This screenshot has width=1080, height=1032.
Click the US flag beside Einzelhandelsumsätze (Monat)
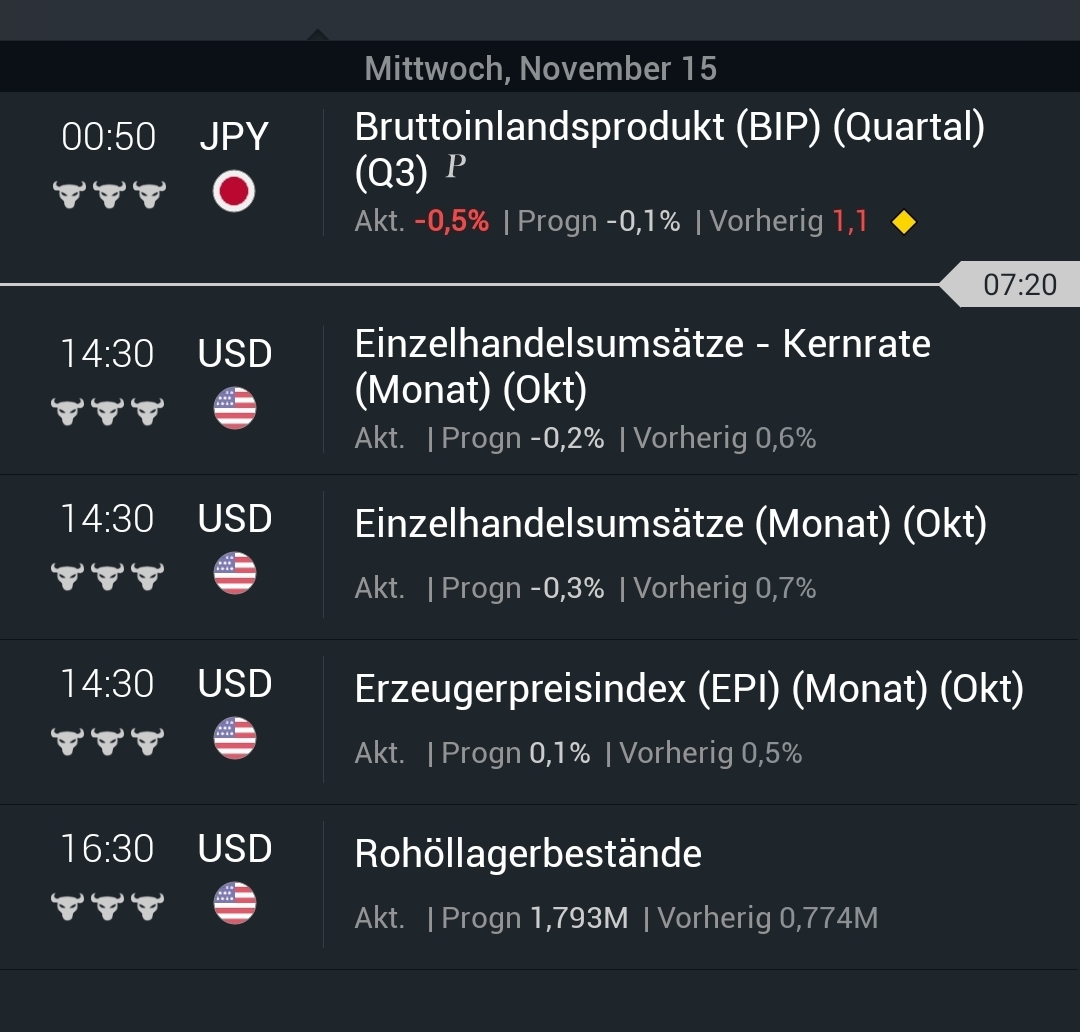point(234,573)
